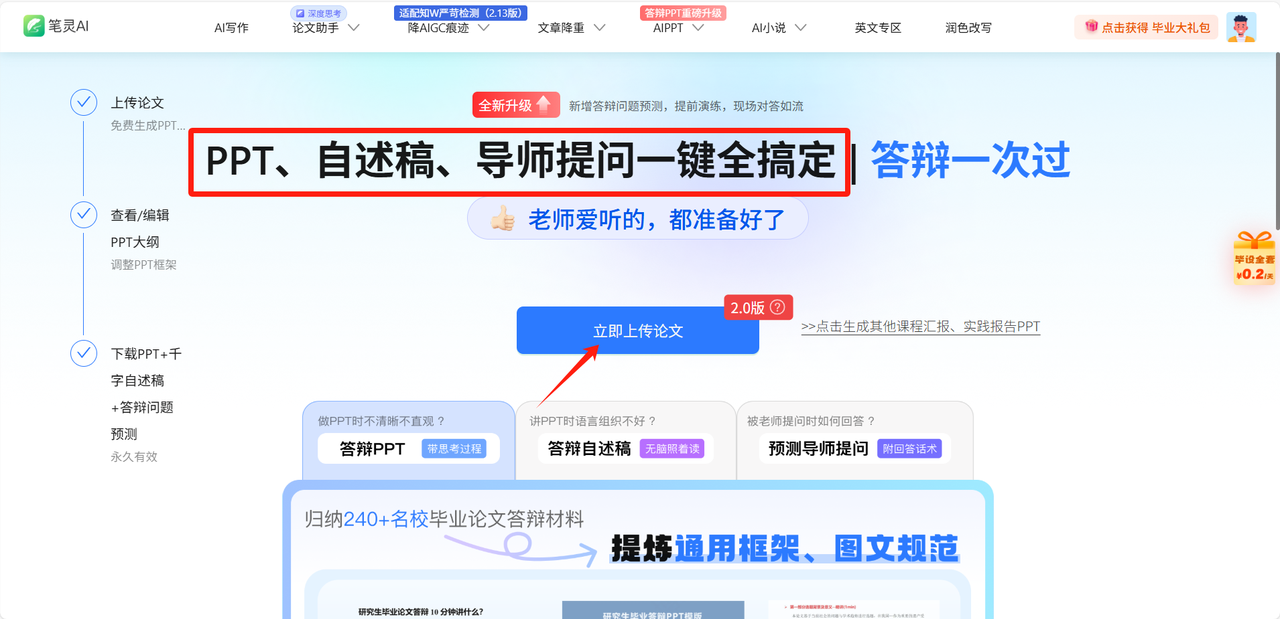Open the 降AIGC痕迹 menu item
The image size is (1280, 619).
pyautogui.click(x=438, y=28)
